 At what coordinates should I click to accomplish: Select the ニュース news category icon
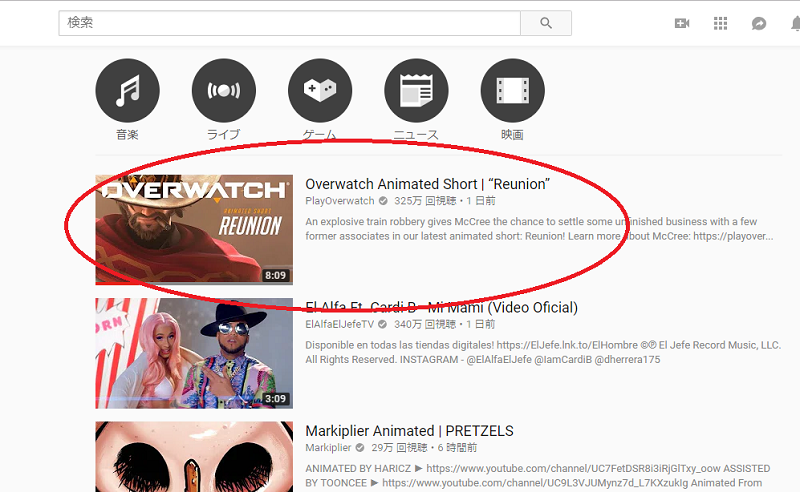tap(416, 90)
